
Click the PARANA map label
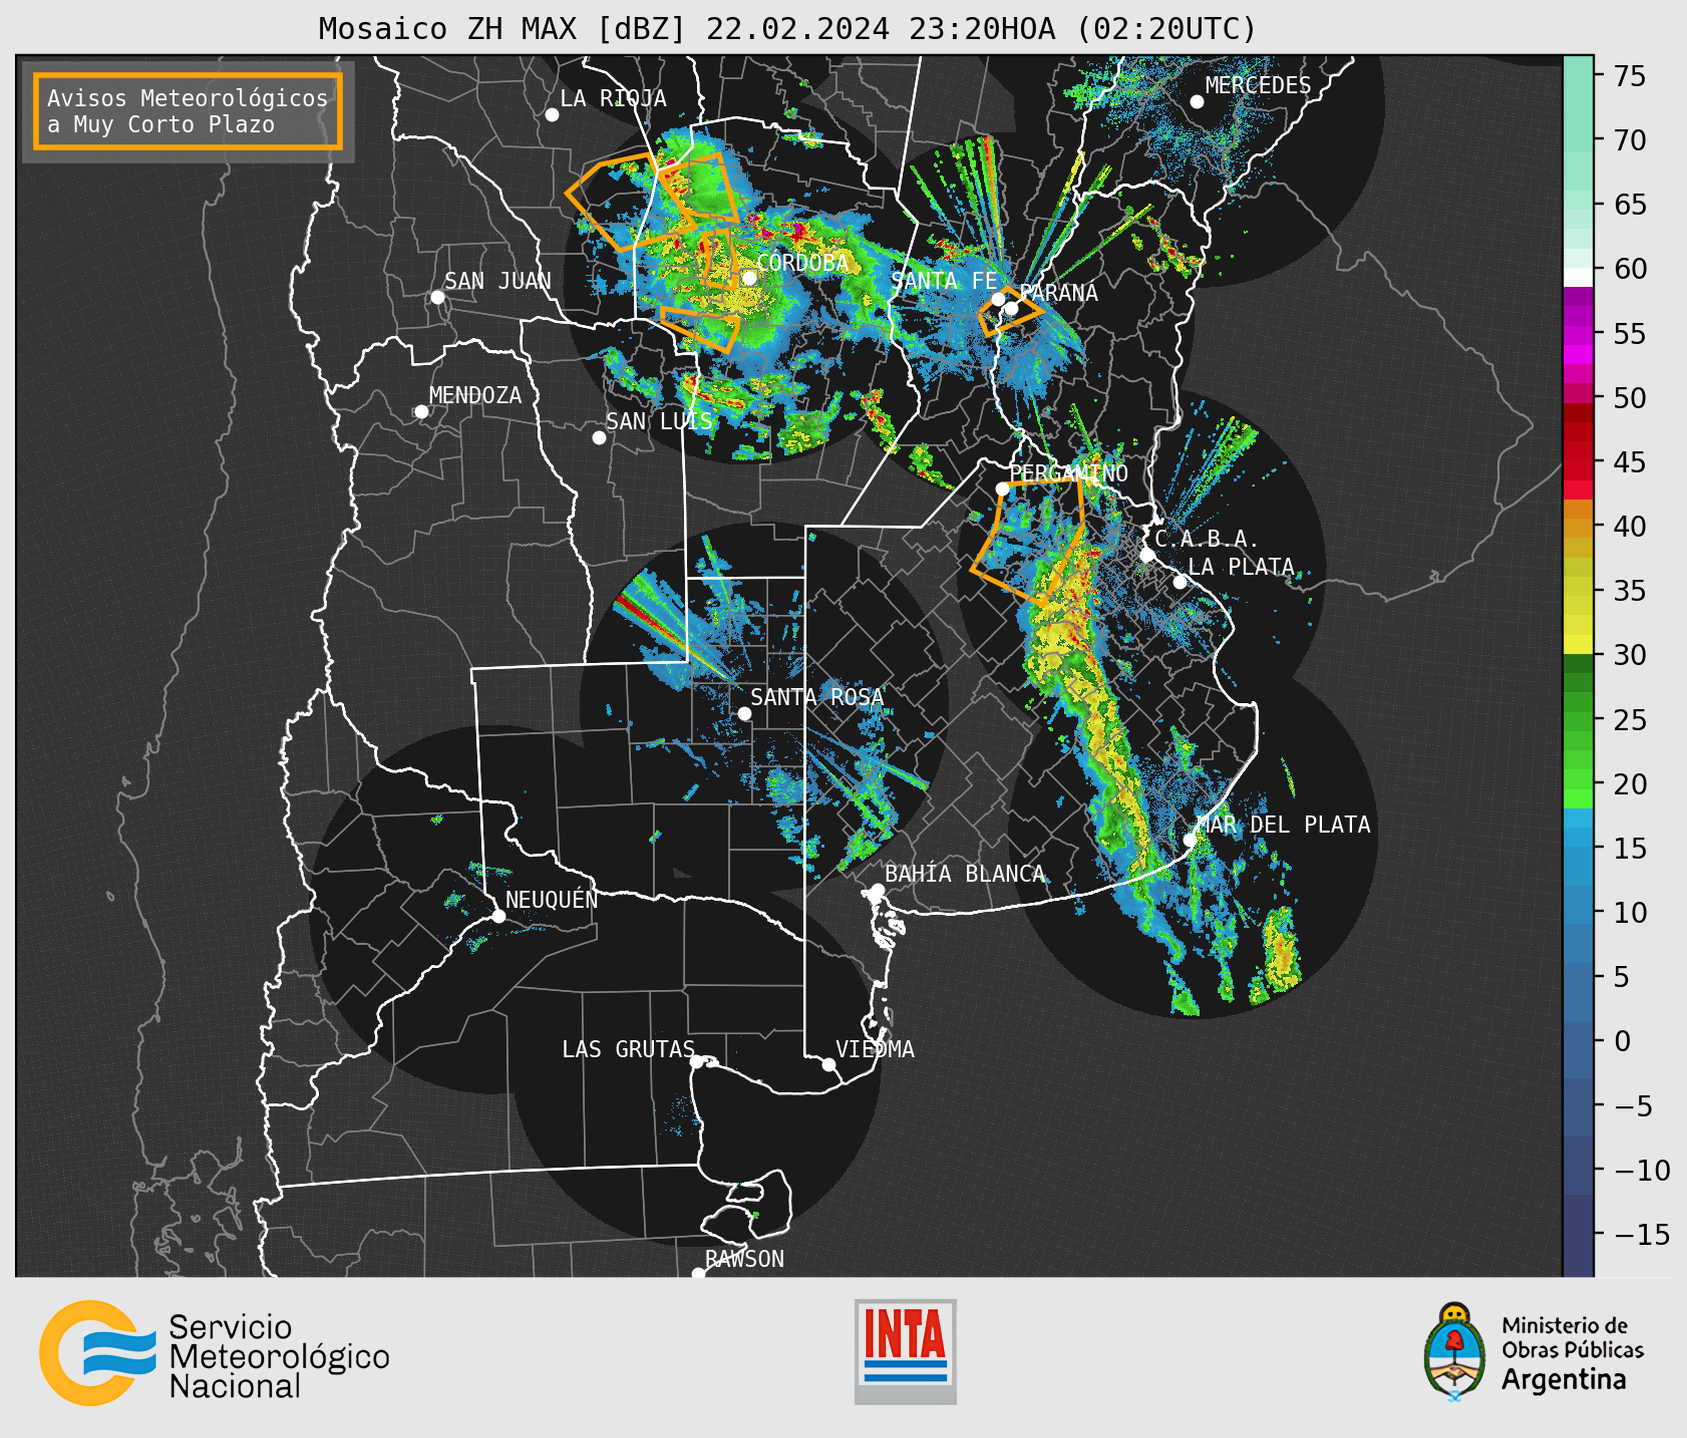coord(1058,293)
